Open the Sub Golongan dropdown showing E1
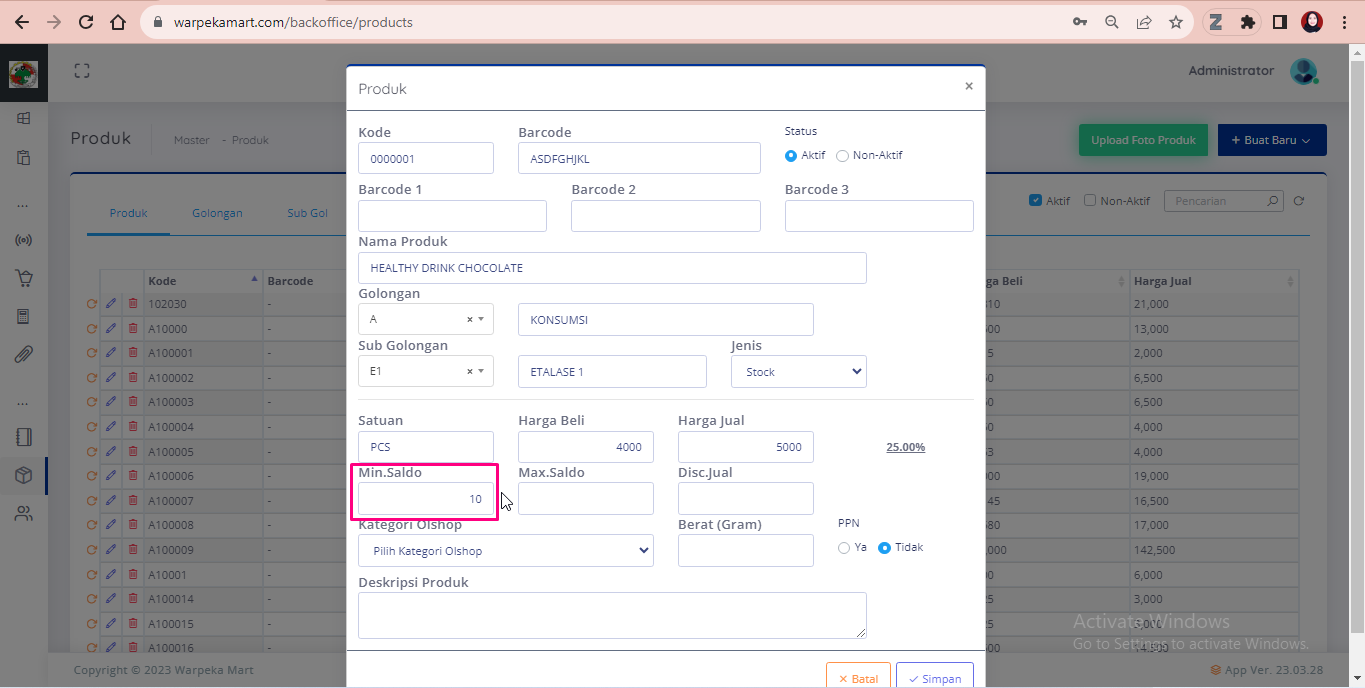 tap(426, 371)
